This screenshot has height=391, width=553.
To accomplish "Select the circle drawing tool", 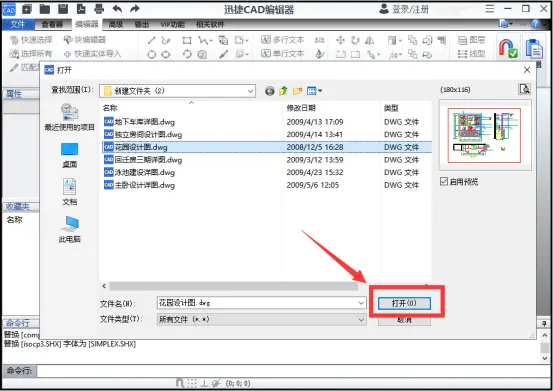I will coord(152,54).
